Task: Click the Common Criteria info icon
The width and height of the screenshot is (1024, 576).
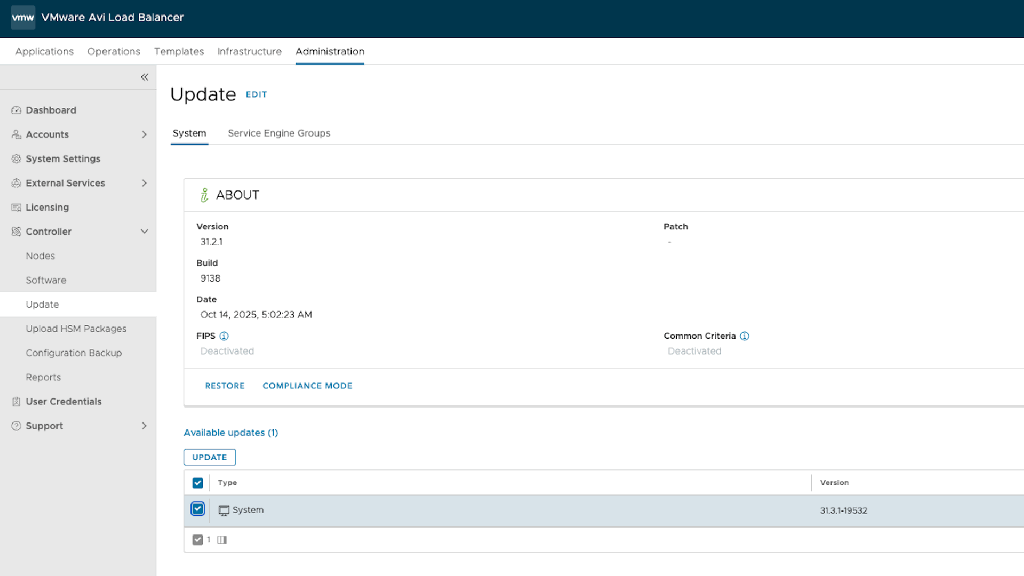Action: point(745,336)
